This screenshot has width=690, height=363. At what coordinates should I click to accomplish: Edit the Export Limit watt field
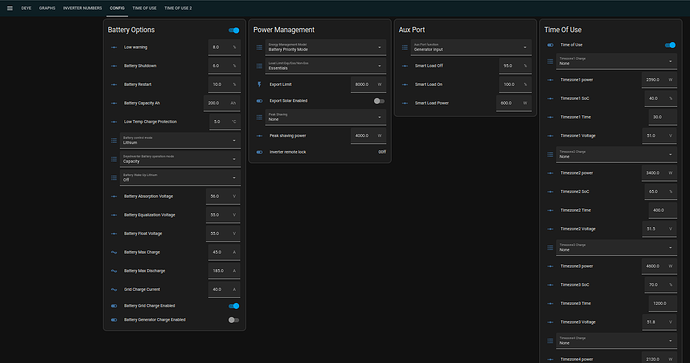tap(368, 84)
